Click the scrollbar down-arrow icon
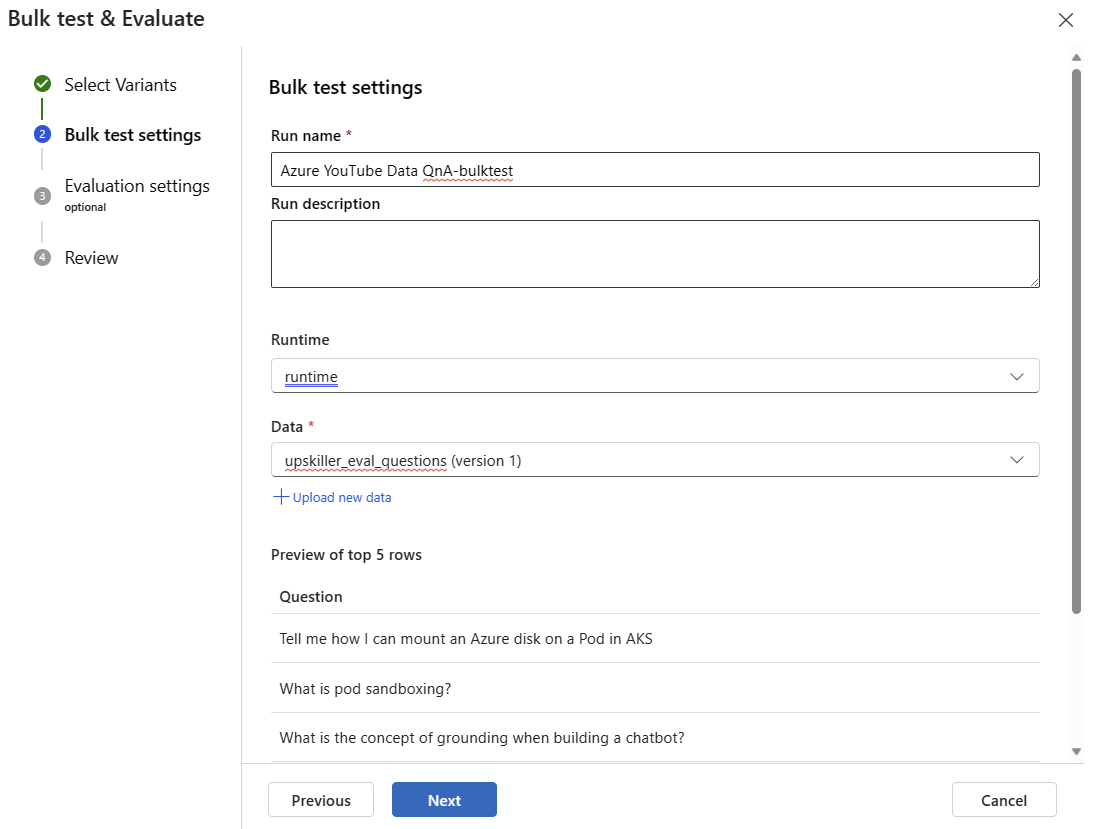Viewport: 1094px width, 829px height. [1076, 750]
